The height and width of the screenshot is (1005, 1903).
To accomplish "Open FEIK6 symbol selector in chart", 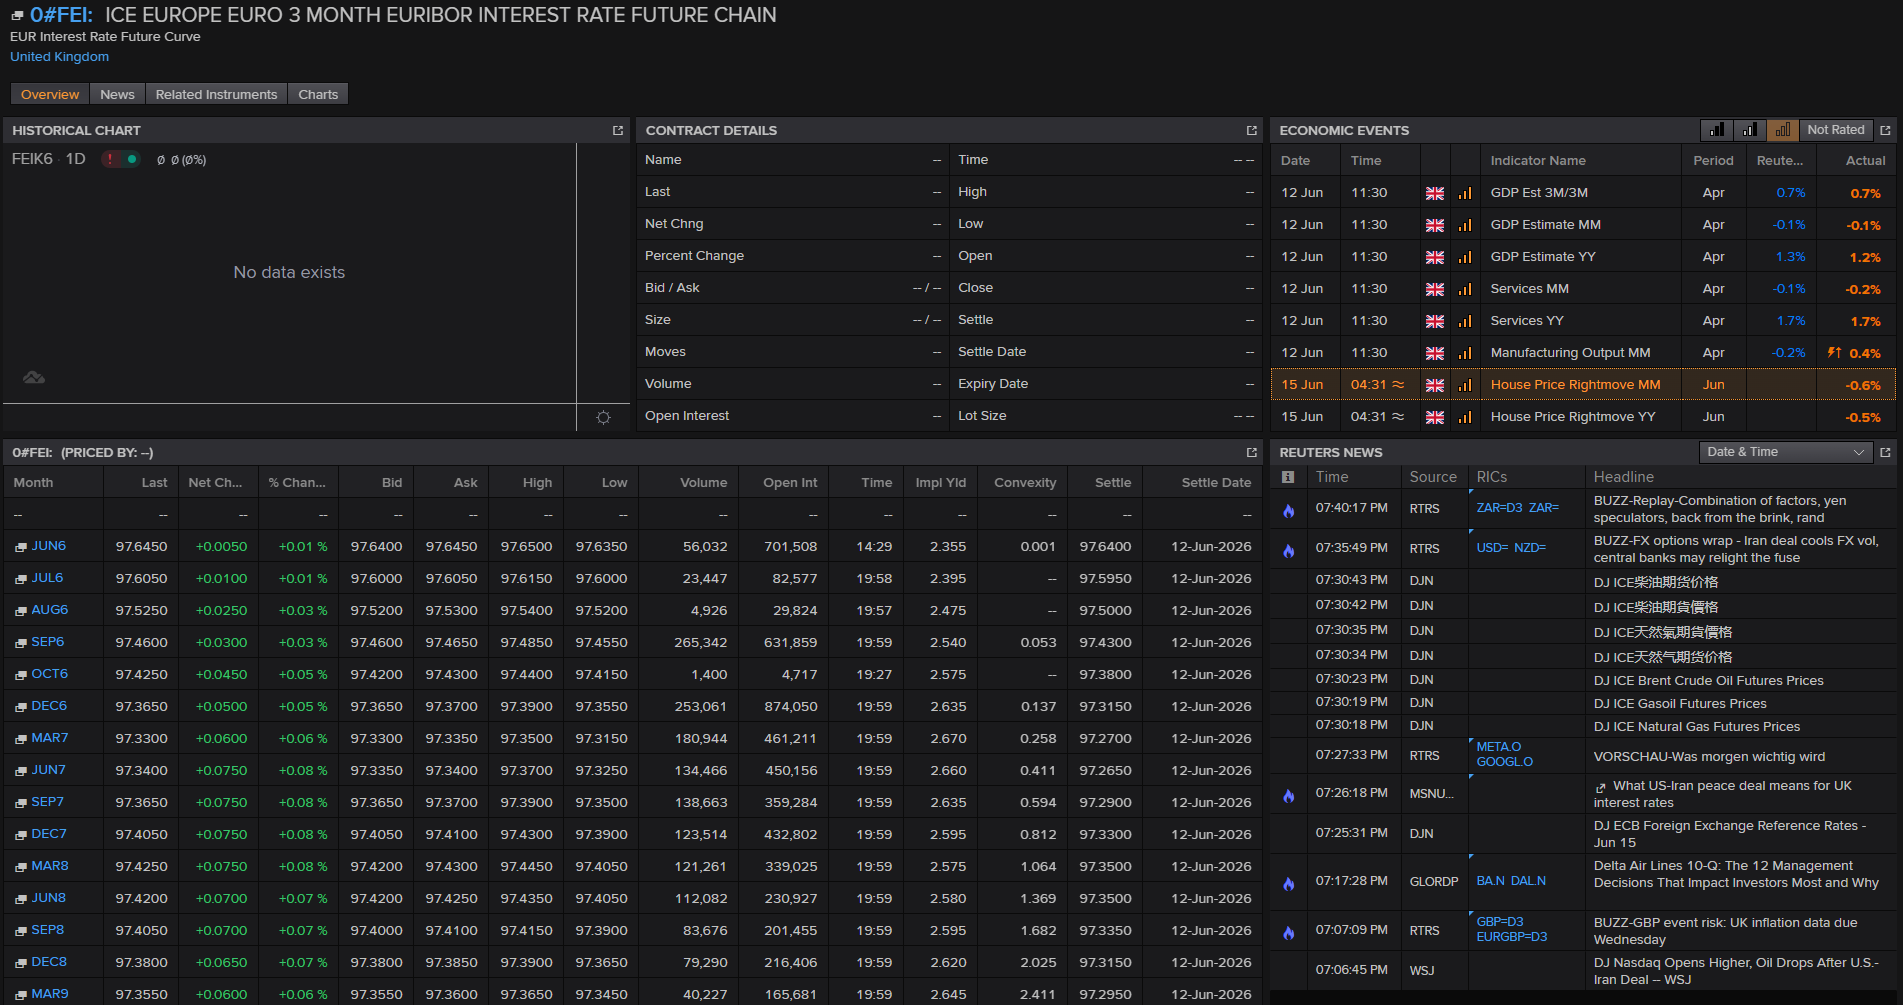I will pyautogui.click(x=32, y=159).
